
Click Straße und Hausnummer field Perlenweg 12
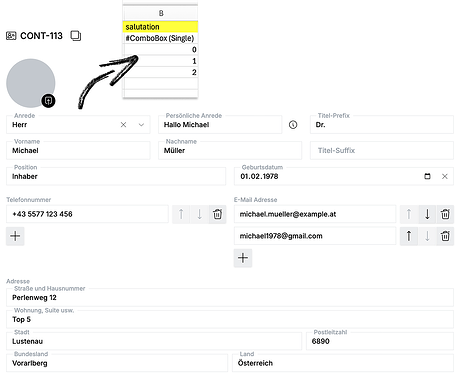pyautogui.click(x=230, y=297)
